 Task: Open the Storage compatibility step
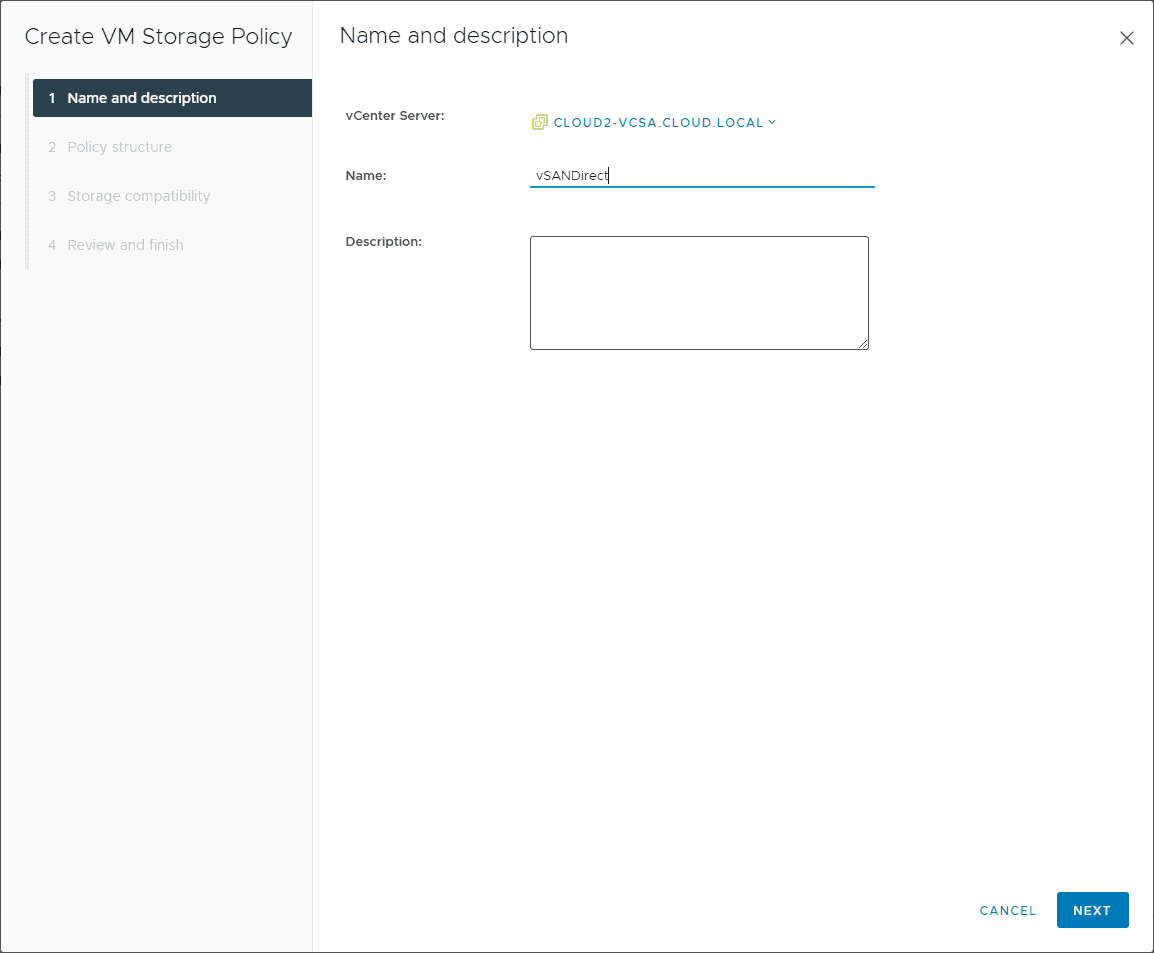pyautogui.click(x=138, y=195)
